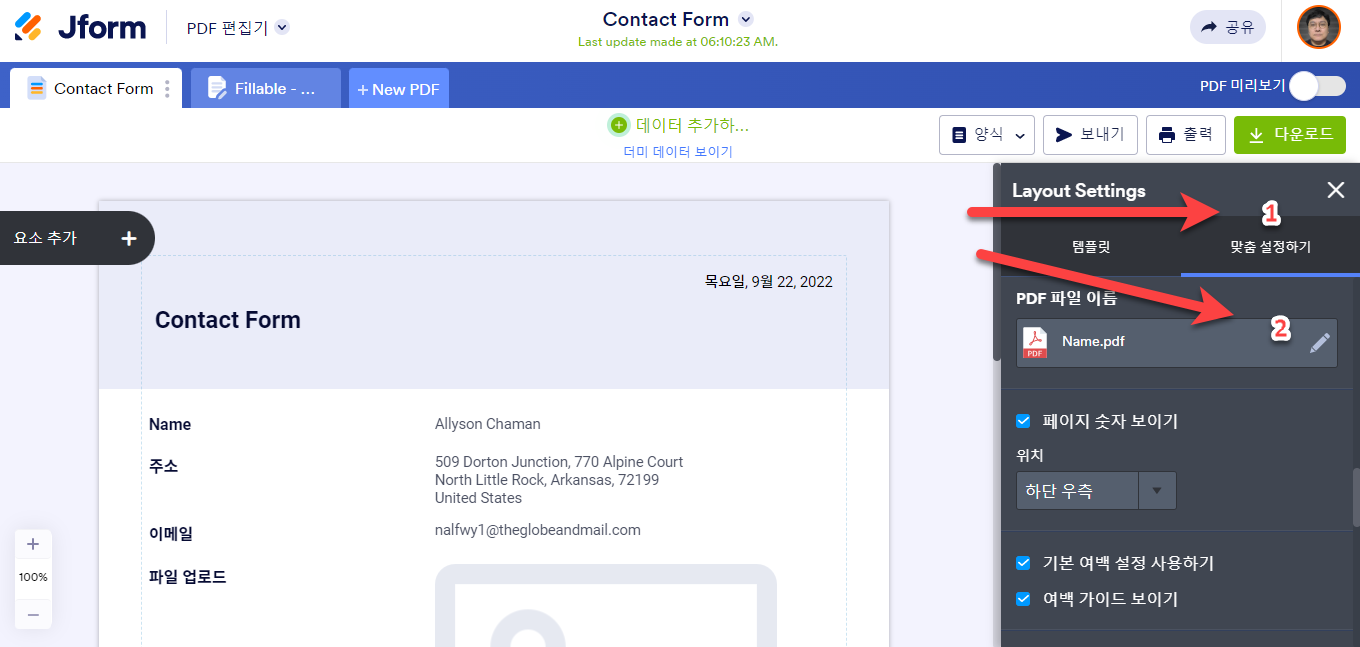Select the Fillable PDF tab
The width and height of the screenshot is (1360, 647).
pos(265,89)
